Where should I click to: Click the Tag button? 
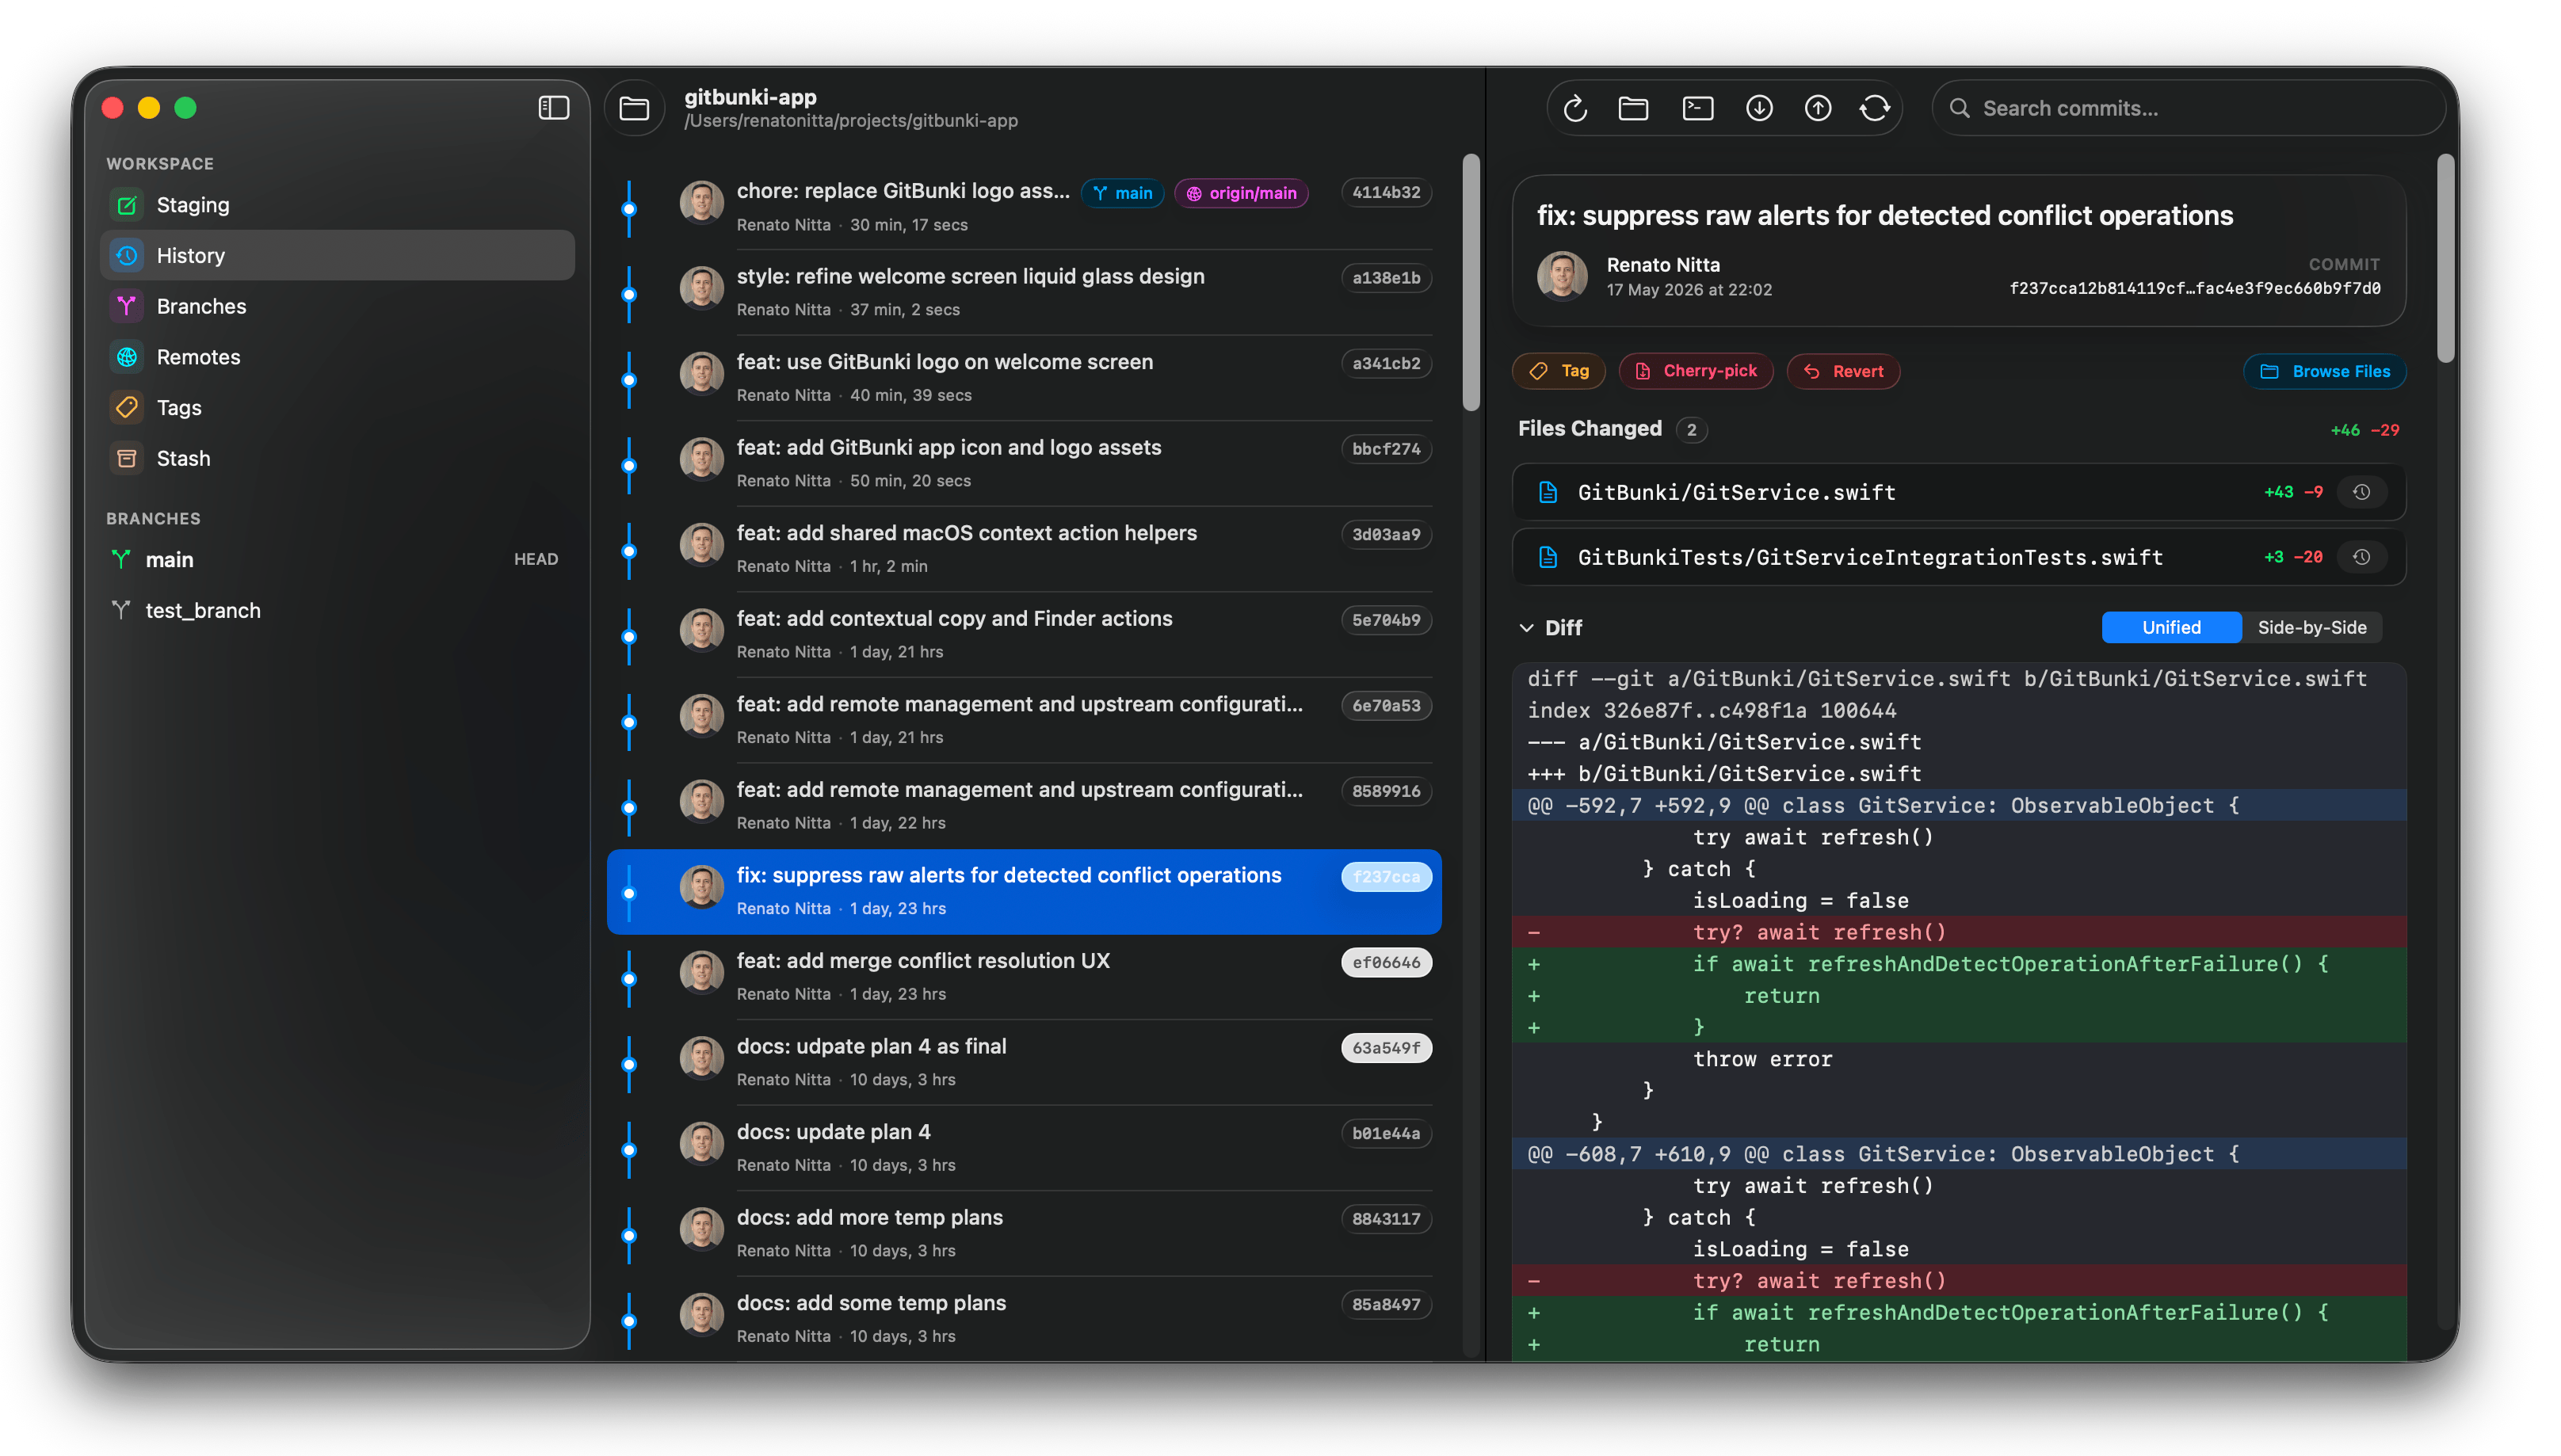click(1559, 371)
